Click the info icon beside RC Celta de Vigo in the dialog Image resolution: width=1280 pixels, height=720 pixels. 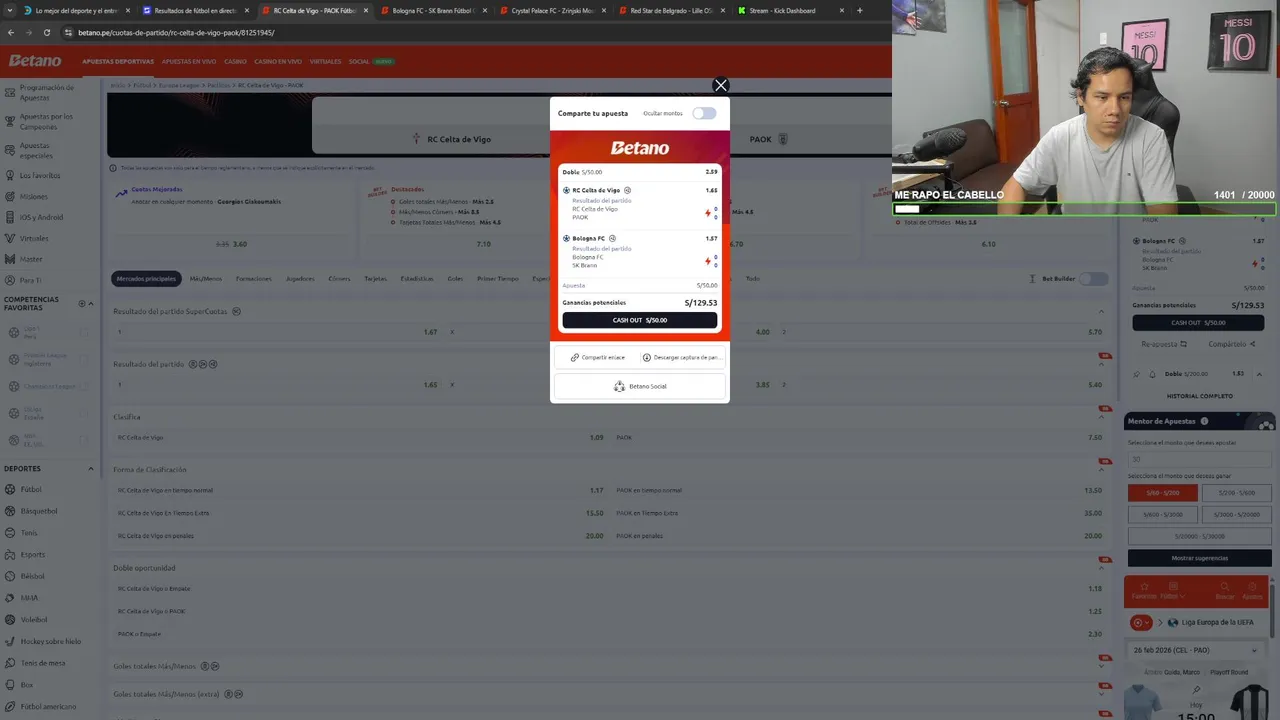click(x=627, y=190)
